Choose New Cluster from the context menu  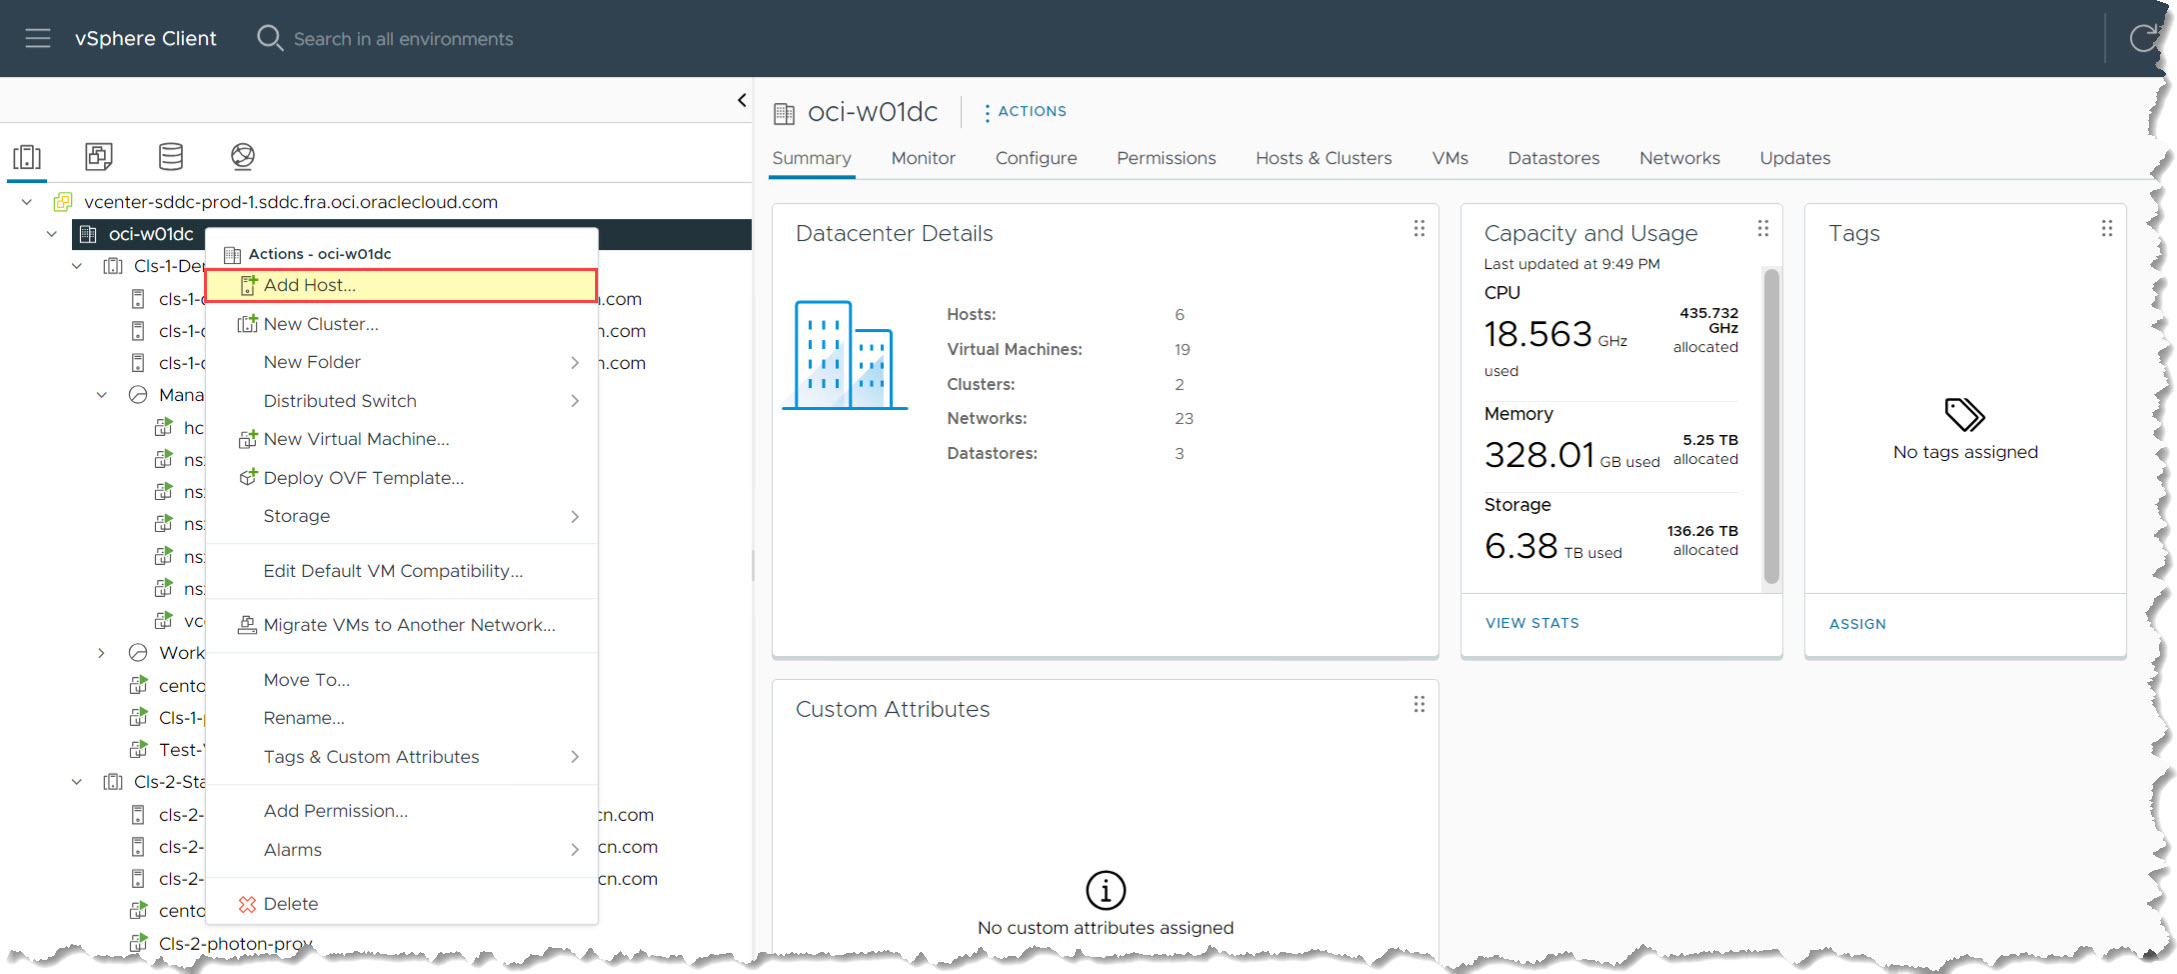coord(401,324)
